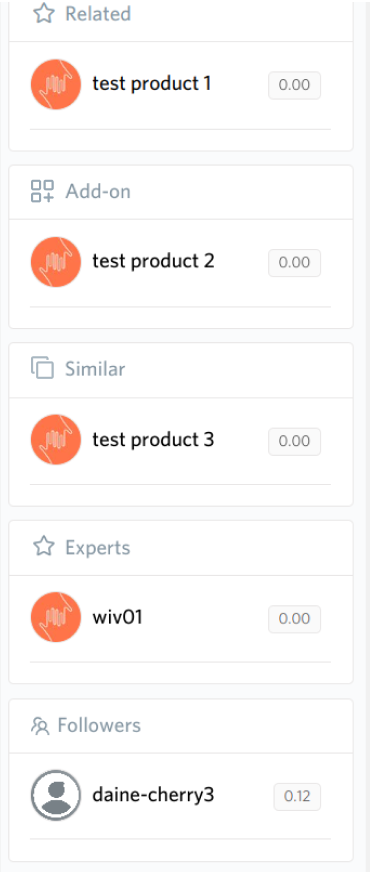The image size is (370, 872).
Task: Open the wiv01 expert profile
Action: coord(117,617)
